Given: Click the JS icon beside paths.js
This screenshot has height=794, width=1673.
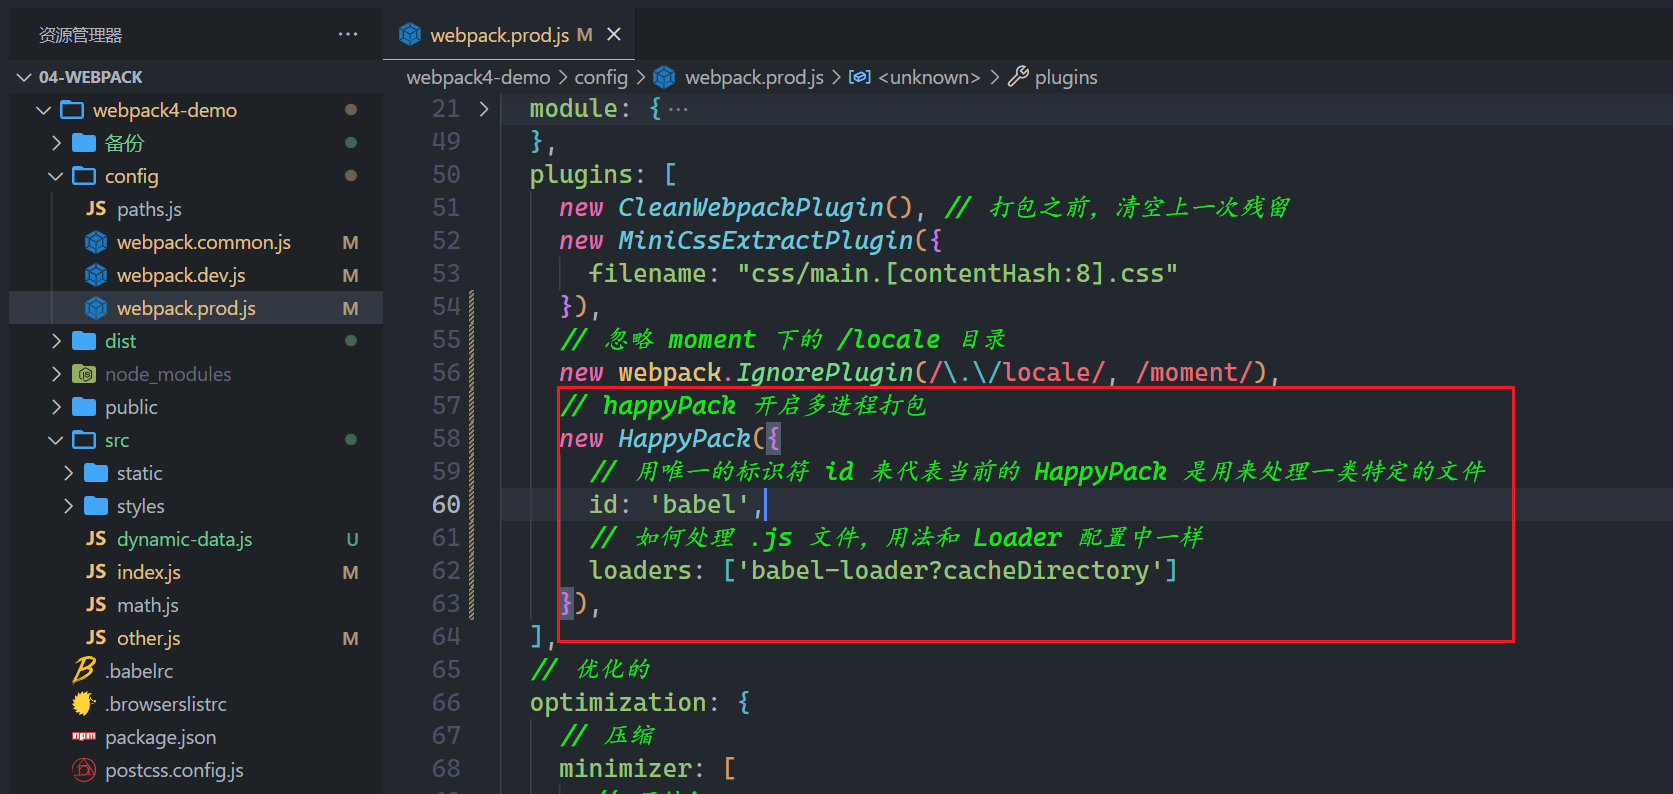Looking at the screenshot, I should coord(96,208).
